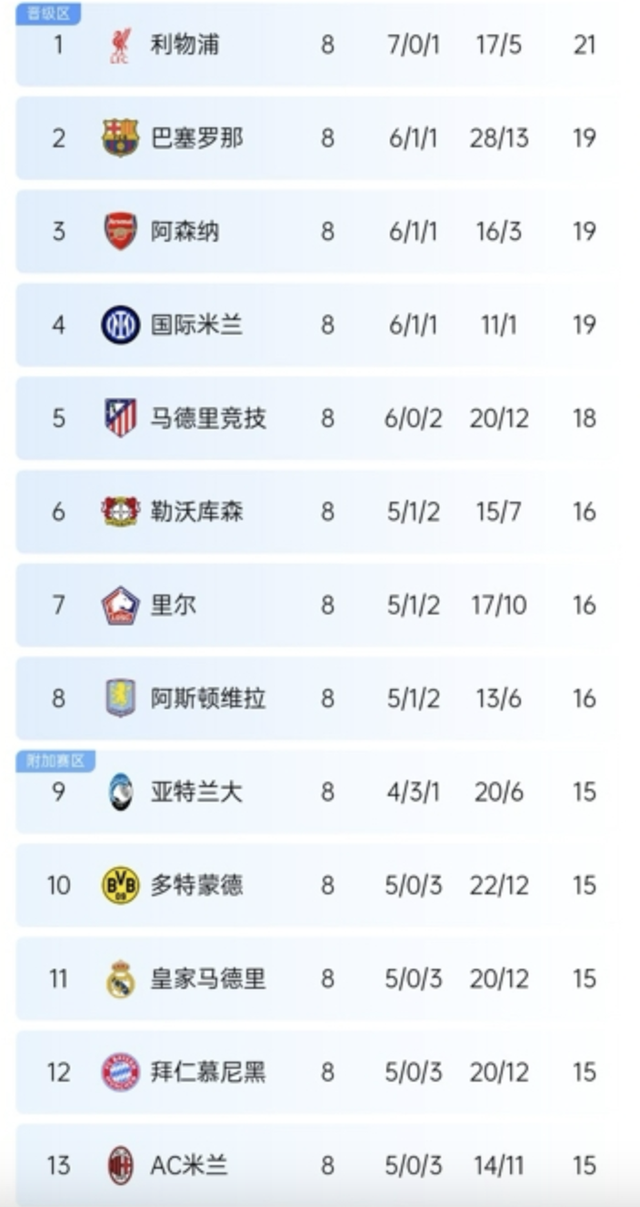This screenshot has height=1207, width=640.
Task: Open team name 利物浦
Action: 185,45
